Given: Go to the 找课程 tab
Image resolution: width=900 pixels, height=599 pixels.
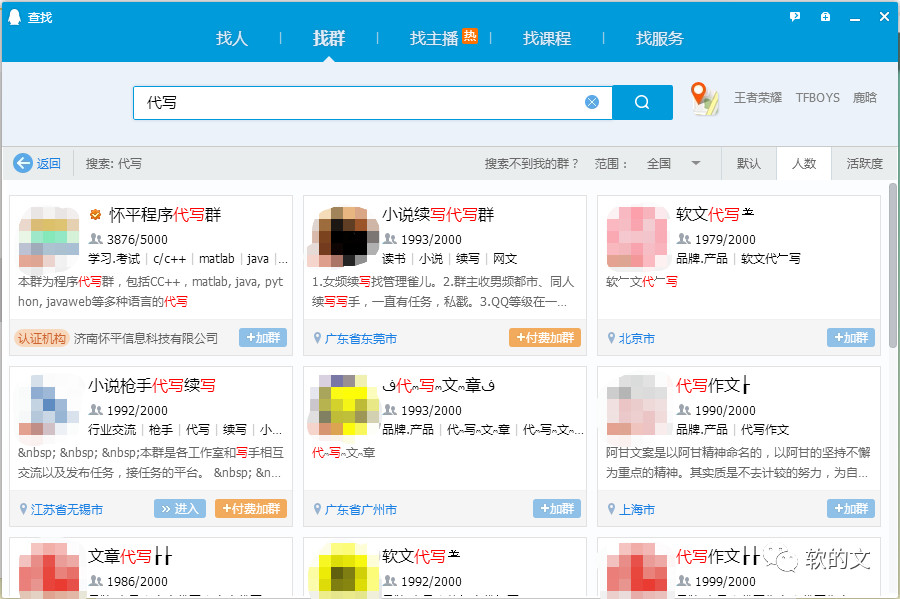Looking at the screenshot, I should click(546, 38).
